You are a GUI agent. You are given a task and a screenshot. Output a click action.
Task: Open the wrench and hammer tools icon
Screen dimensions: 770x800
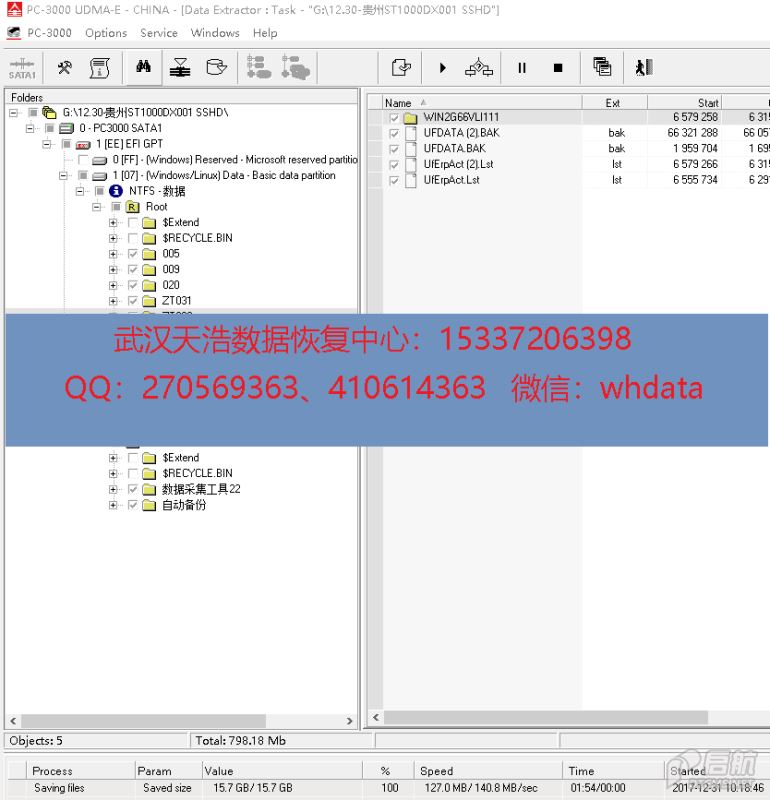[64, 68]
